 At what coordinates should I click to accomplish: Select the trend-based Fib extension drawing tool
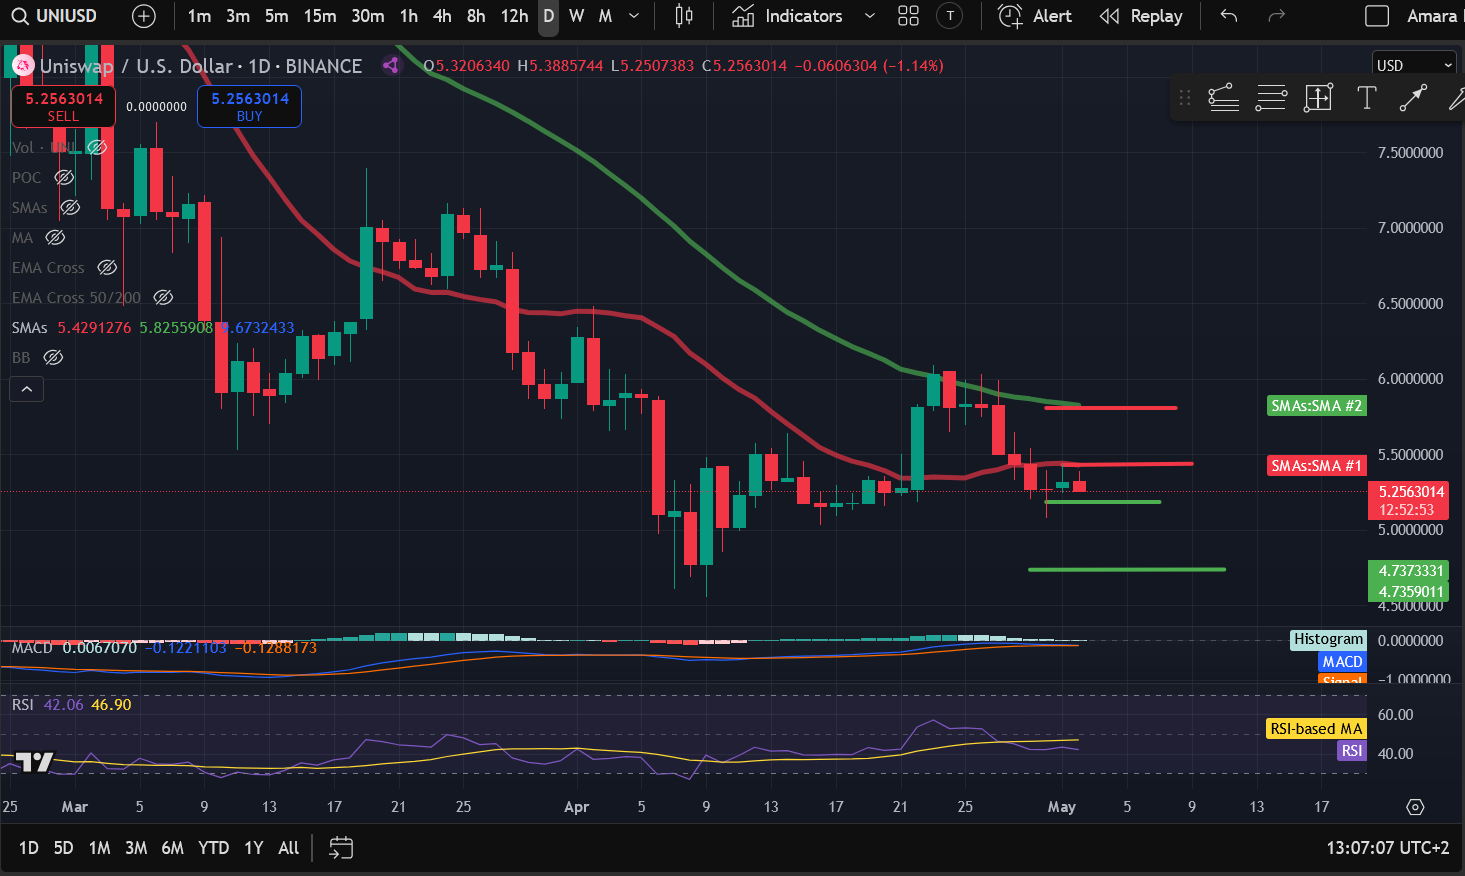coord(1223,98)
